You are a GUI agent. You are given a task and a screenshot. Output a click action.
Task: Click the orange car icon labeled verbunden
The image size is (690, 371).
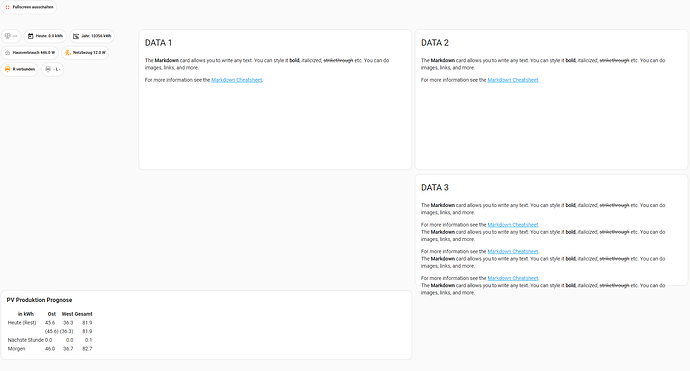pyautogui.click(x=7, y=69)
